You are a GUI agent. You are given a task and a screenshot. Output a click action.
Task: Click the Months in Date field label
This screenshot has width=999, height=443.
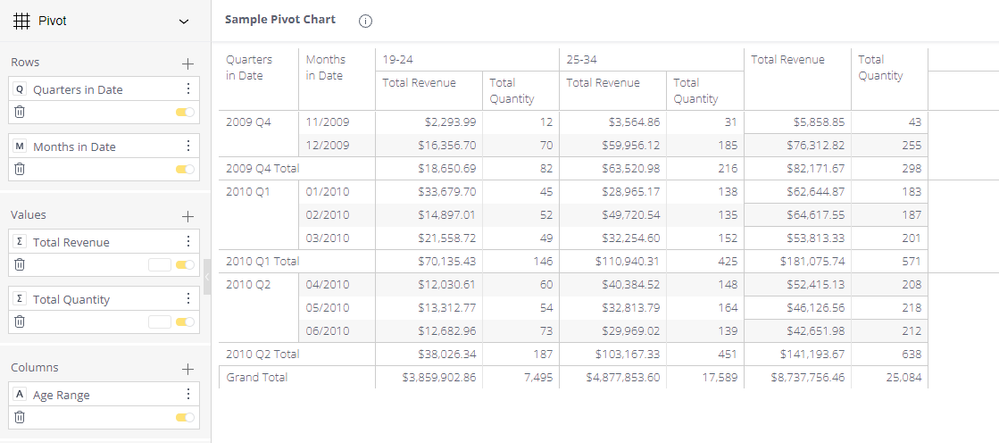point(74,147)
